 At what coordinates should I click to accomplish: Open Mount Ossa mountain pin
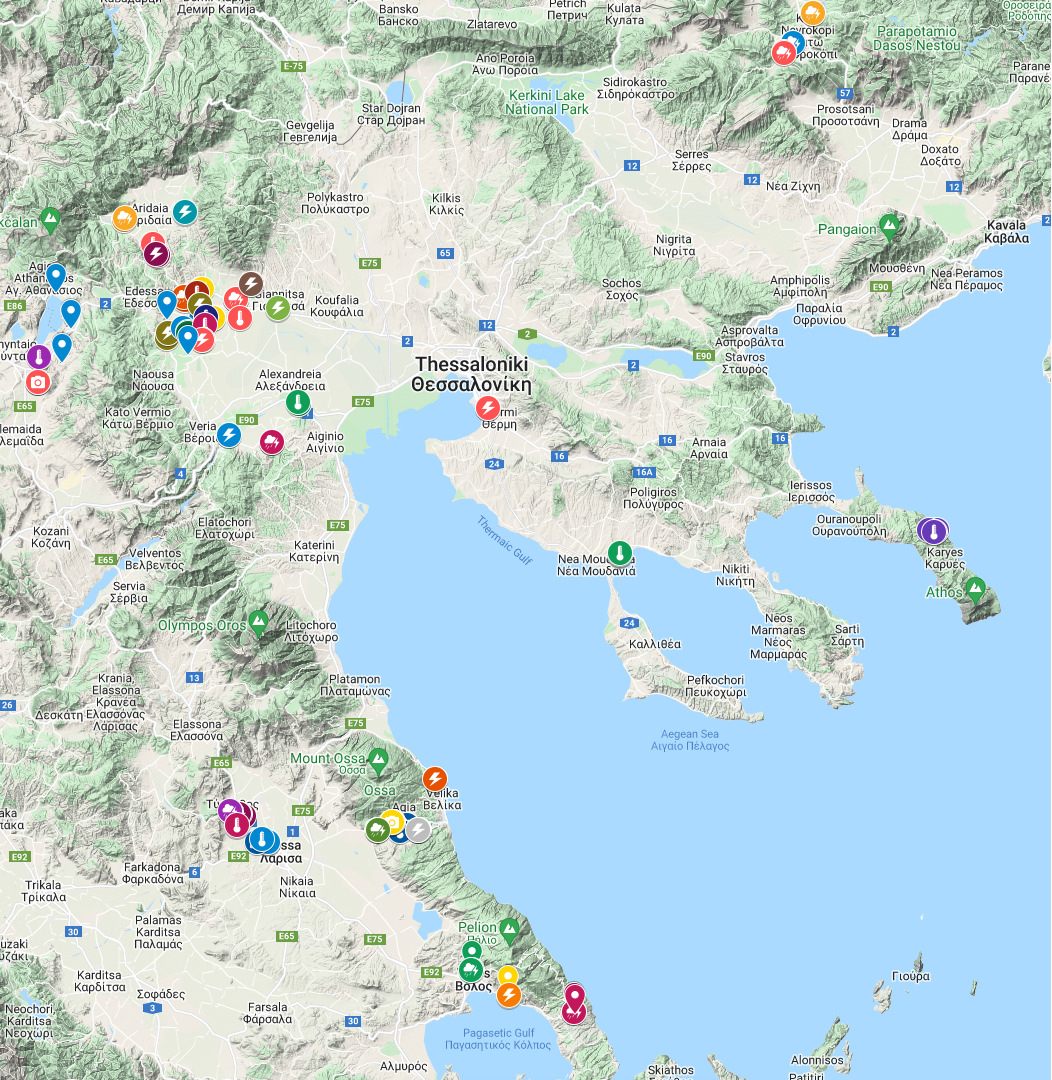(378, 761)
